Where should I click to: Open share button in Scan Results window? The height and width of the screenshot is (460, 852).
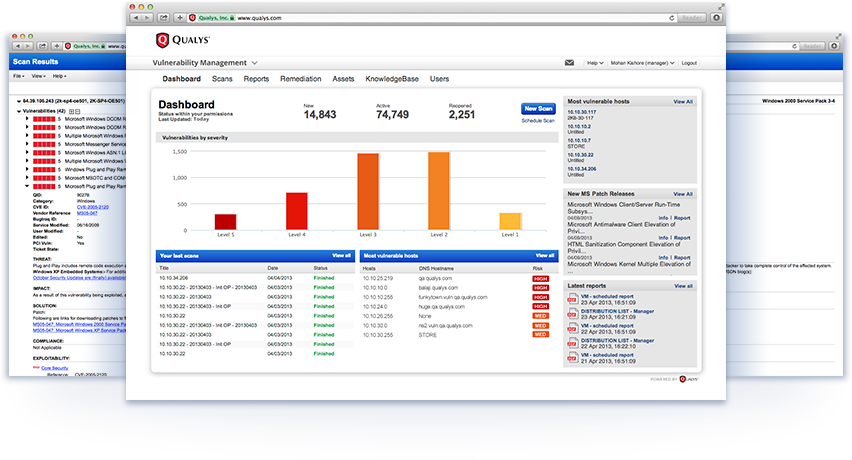43,46
